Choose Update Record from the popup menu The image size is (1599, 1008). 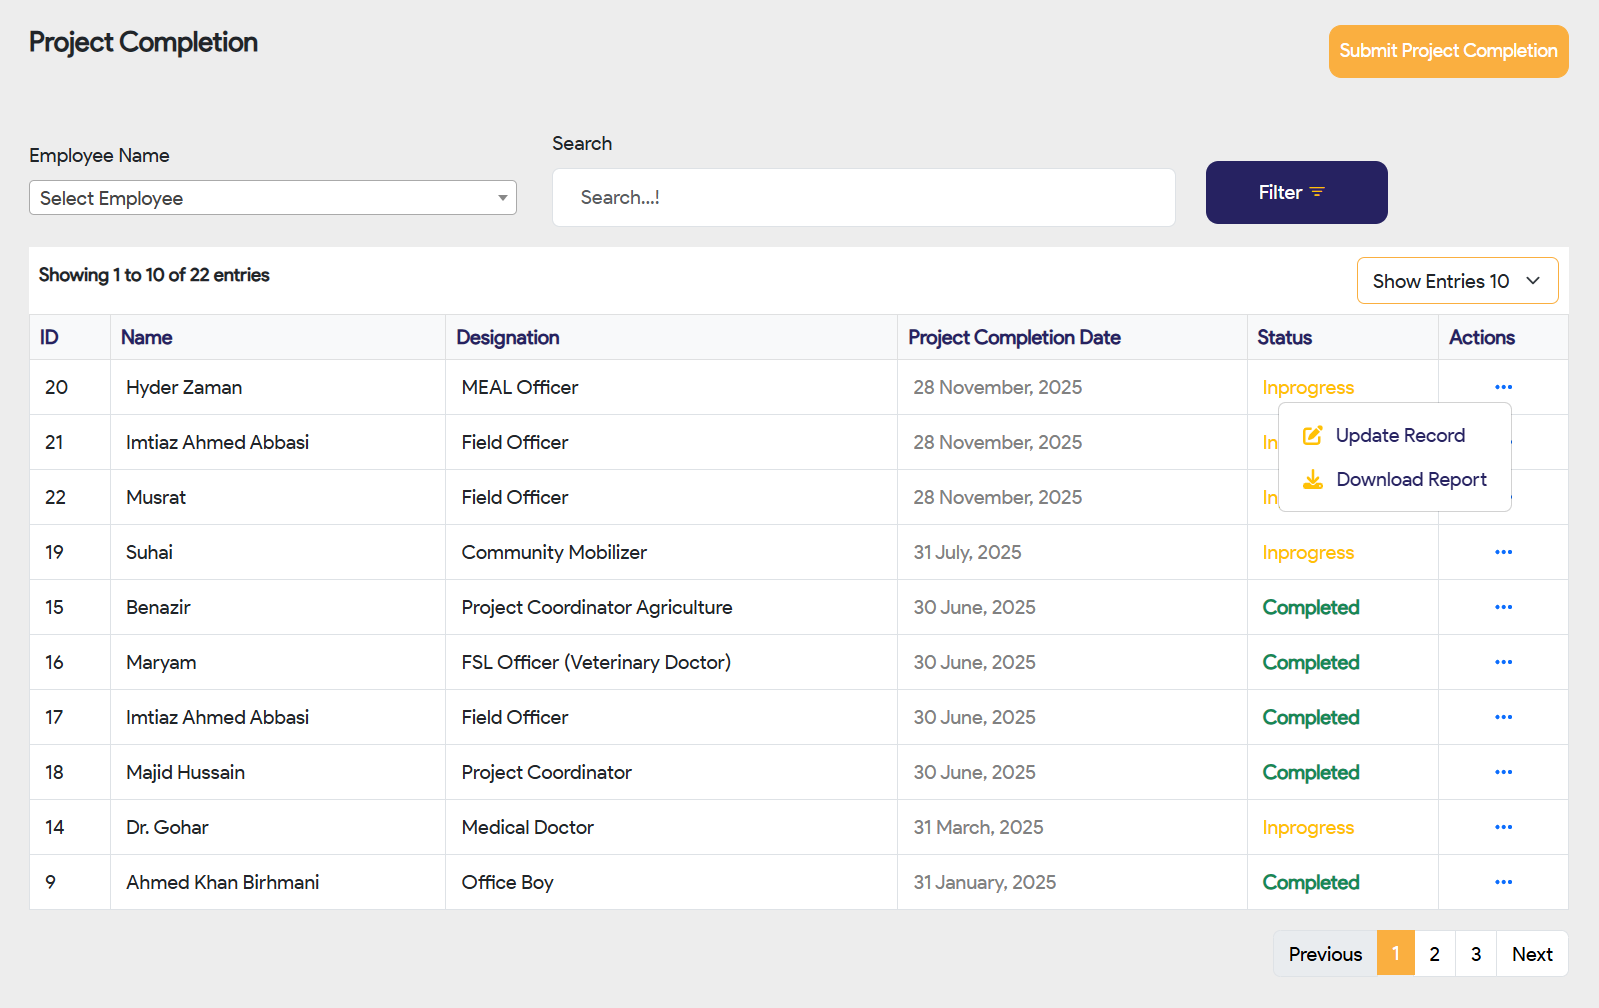click(1399, 436)
